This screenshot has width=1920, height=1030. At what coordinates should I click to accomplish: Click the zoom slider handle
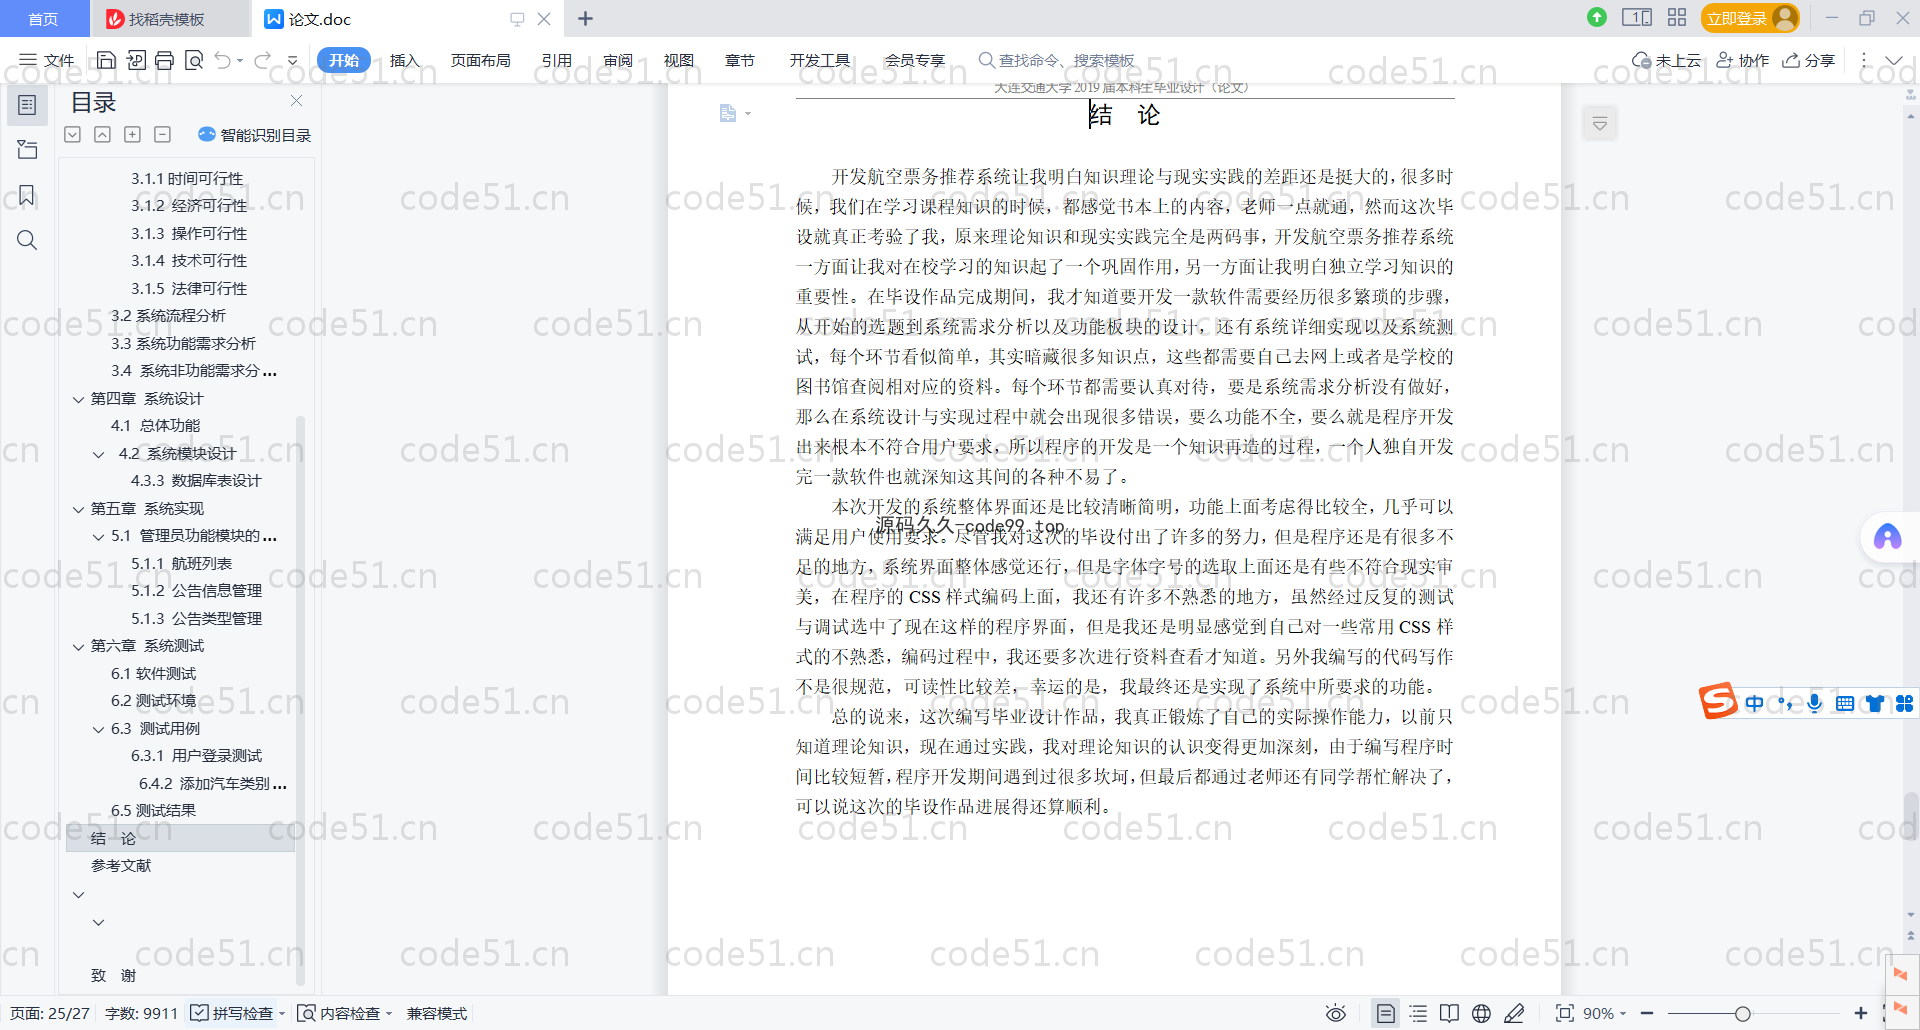coord(1742,1013)
